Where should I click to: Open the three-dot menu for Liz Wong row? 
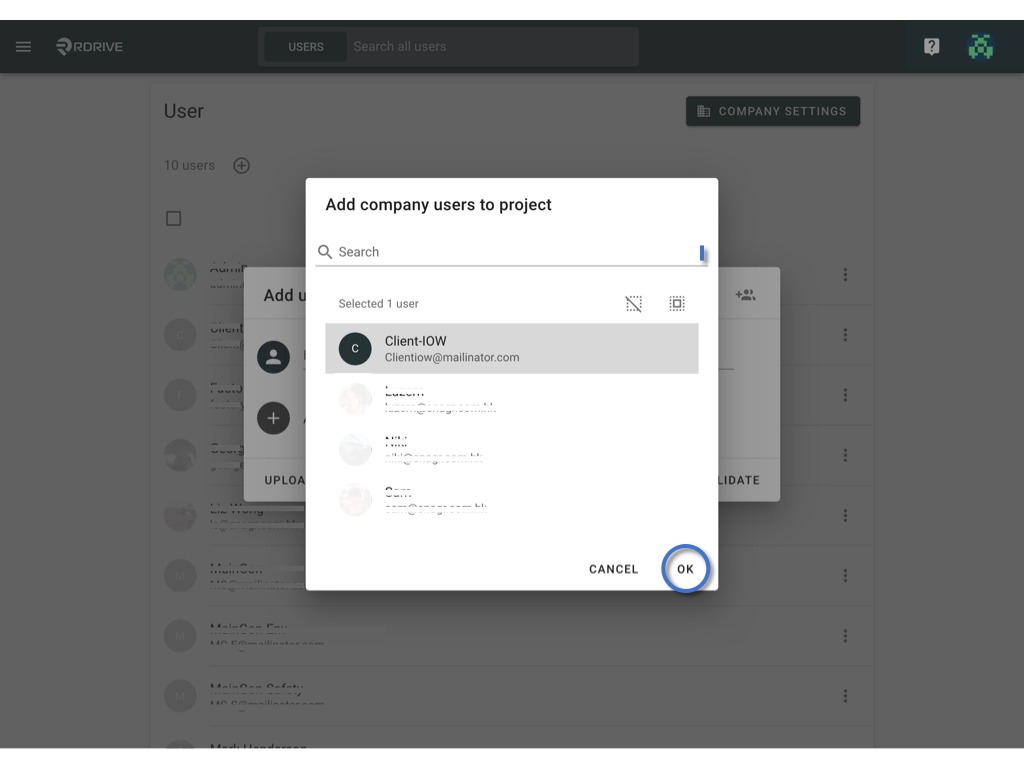tap(845, 516)
